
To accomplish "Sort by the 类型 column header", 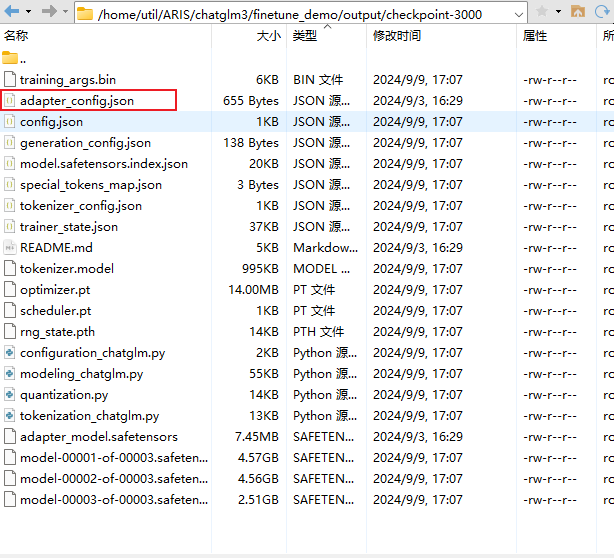I will pyautogui.click(x=305, y=36).
